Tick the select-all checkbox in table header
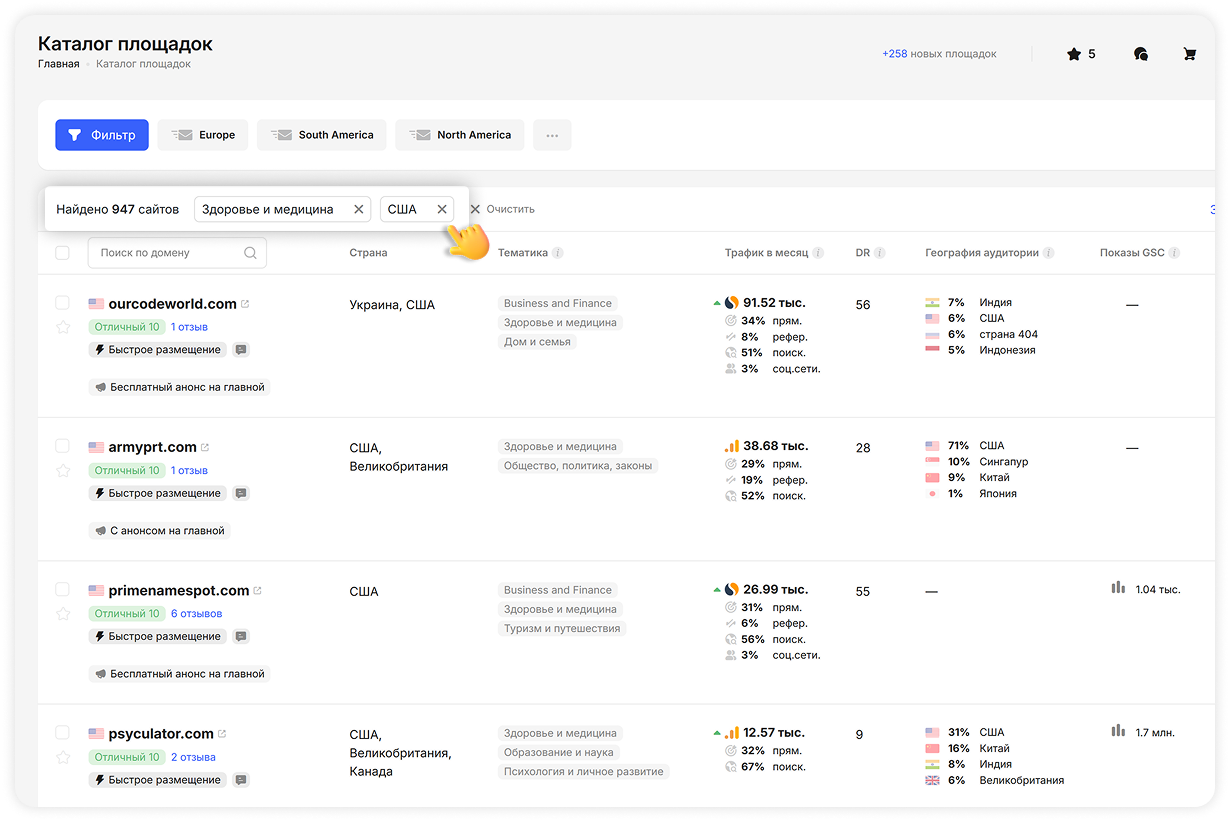The height and width of the screenshot is (822, 1230). pos(62,253)
